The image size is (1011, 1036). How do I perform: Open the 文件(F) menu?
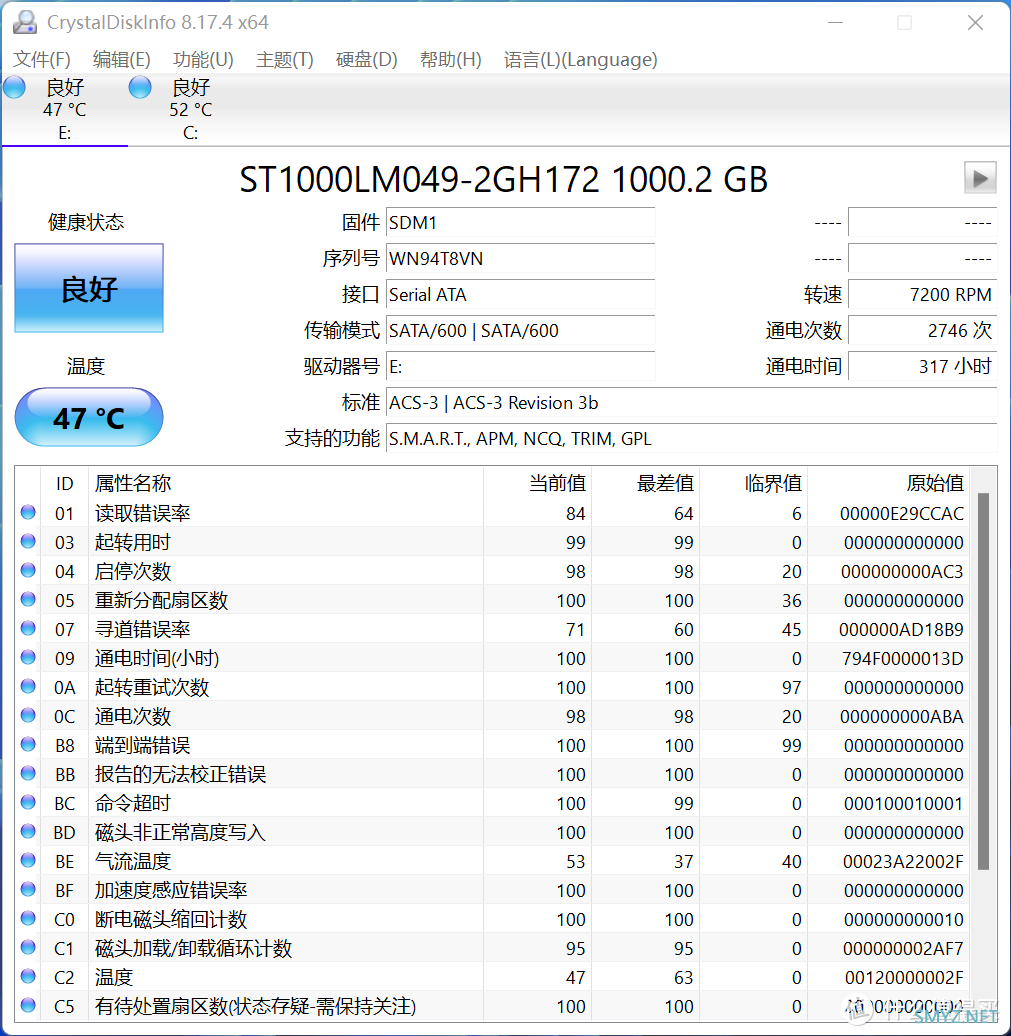coord(42,59)
